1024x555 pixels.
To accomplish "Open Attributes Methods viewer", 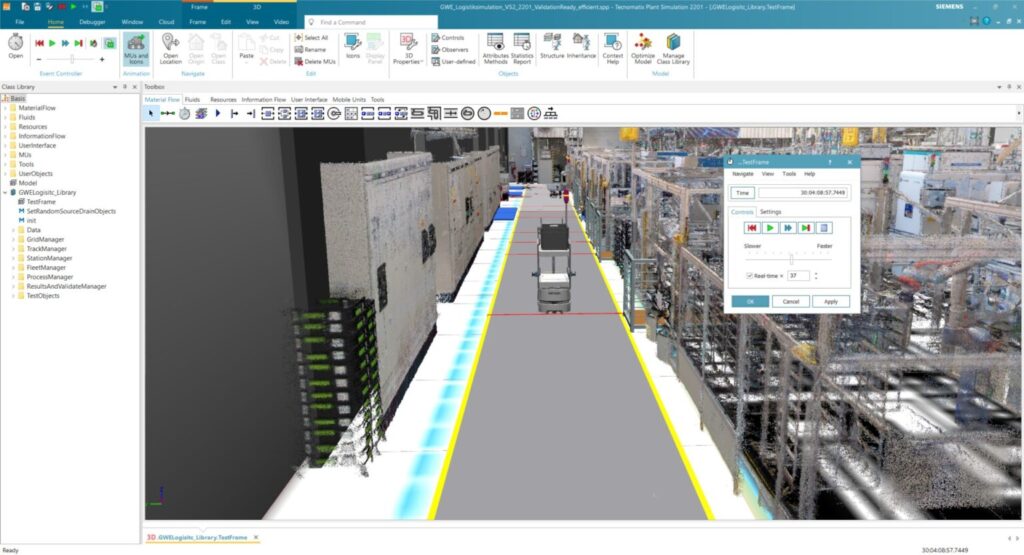I will (495, 49).
